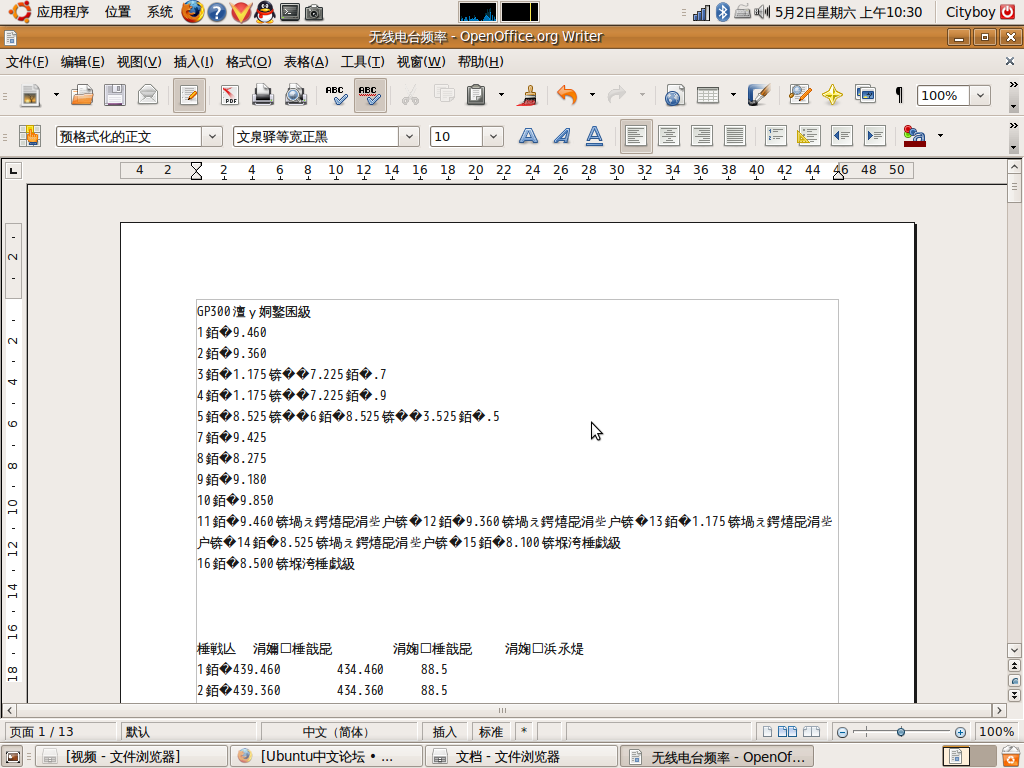The image size is (1024, 768).
Task: Justify the paragraph text
Action: pyautogui.click(x=735, y=136)
